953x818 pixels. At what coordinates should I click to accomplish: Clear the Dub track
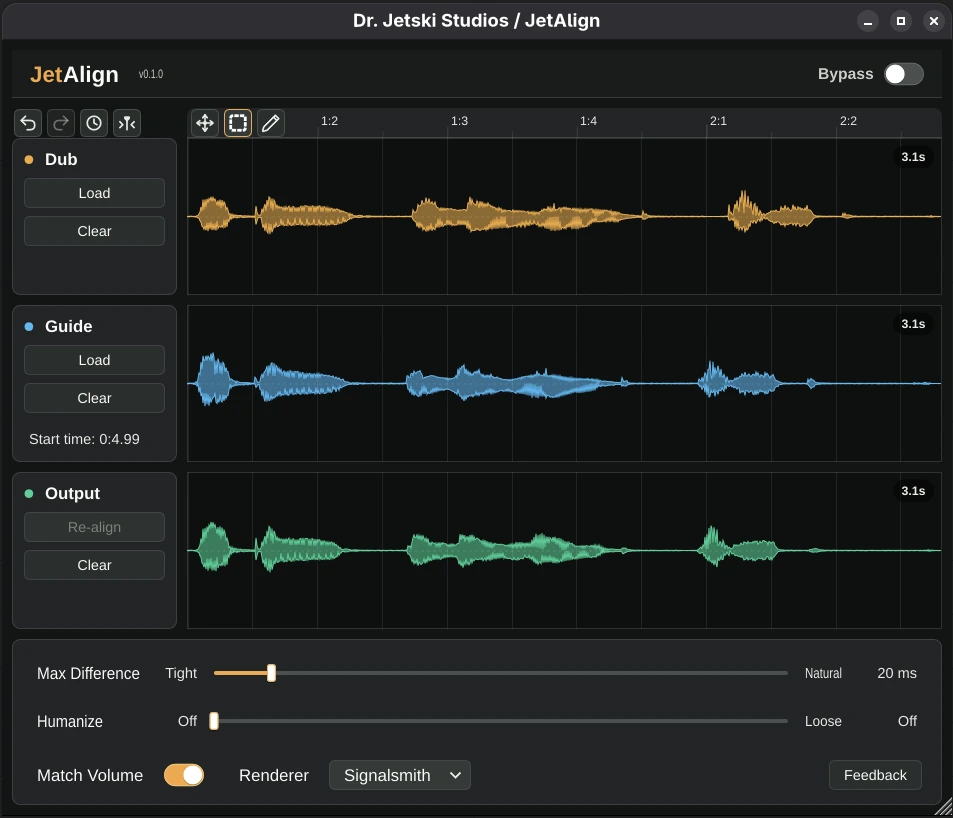[94, 231]
